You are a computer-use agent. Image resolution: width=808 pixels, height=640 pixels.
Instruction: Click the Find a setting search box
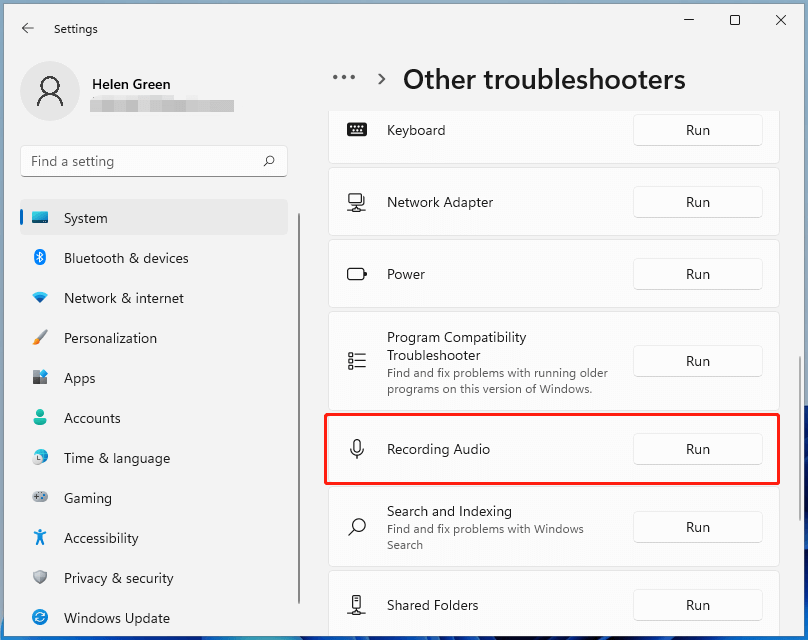[x=154, y=161]
